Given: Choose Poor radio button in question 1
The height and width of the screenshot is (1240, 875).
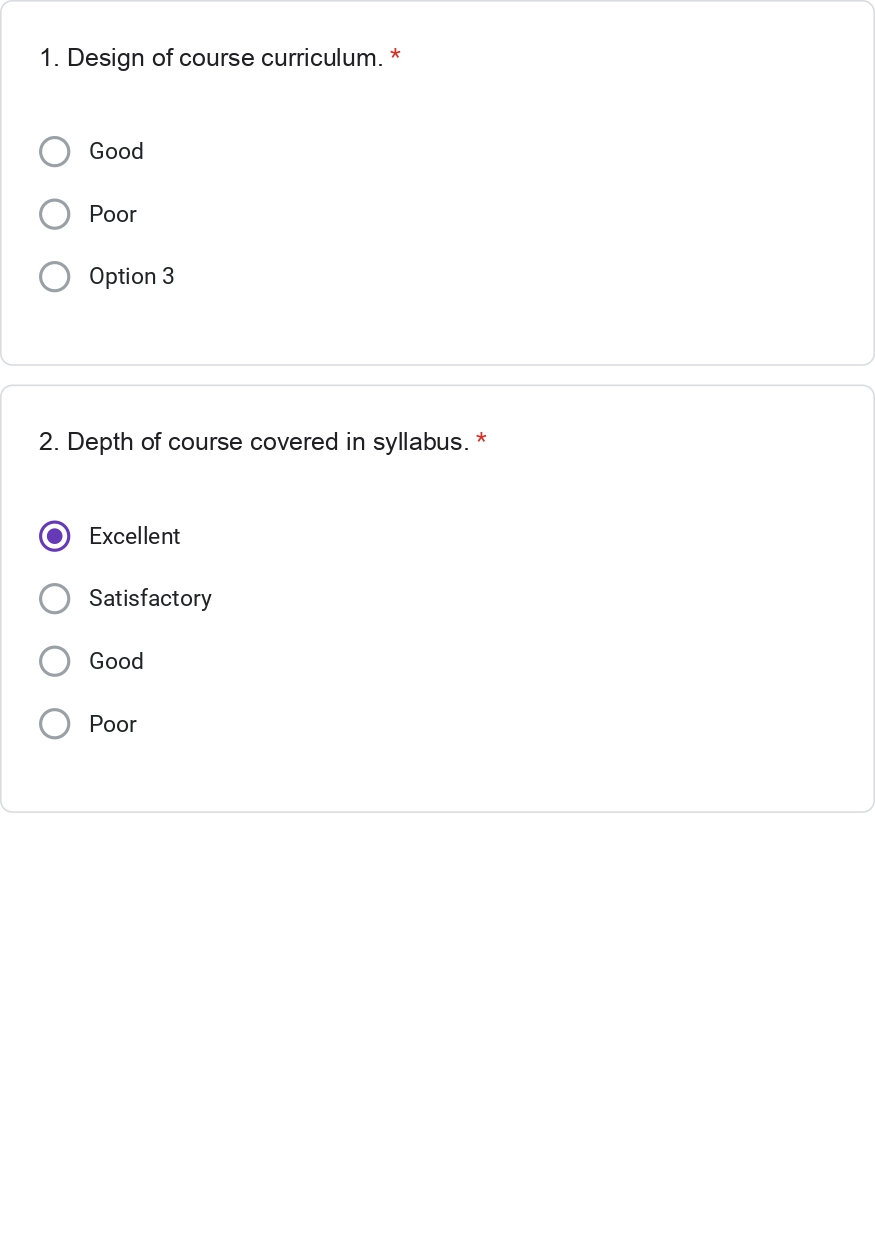Looking at the screenshot, I should click(55, 214).
